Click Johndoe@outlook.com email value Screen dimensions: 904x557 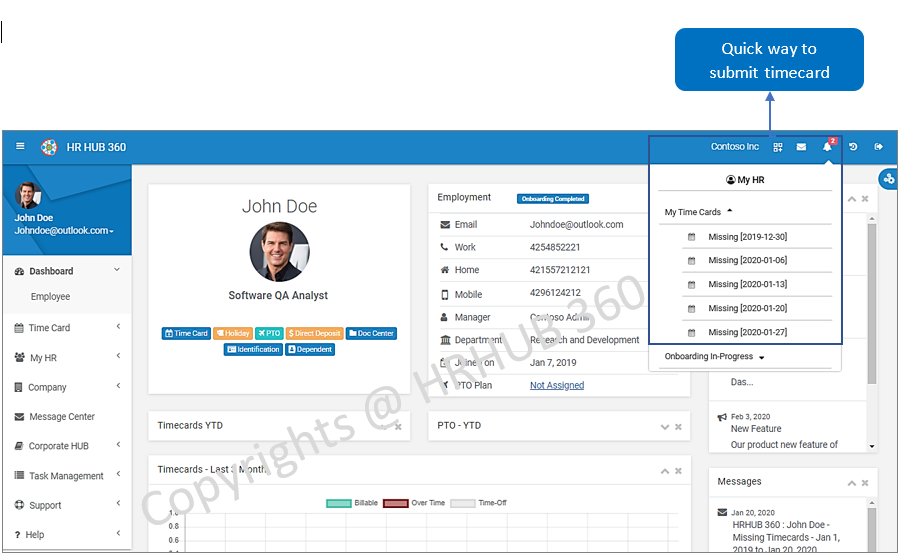(x=577, y=224)
